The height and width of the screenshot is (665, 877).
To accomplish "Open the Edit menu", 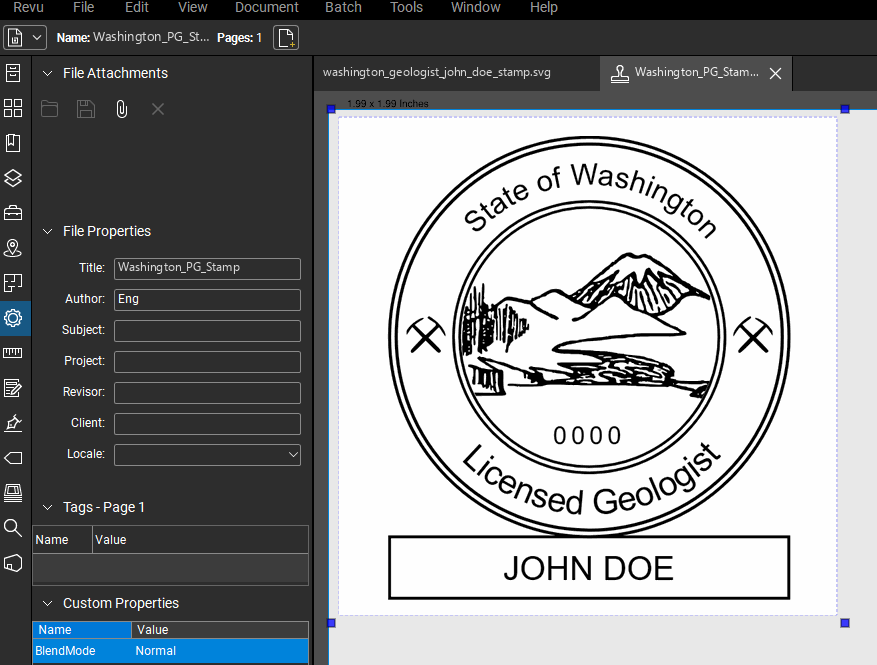I will click(x=136, y=7).
